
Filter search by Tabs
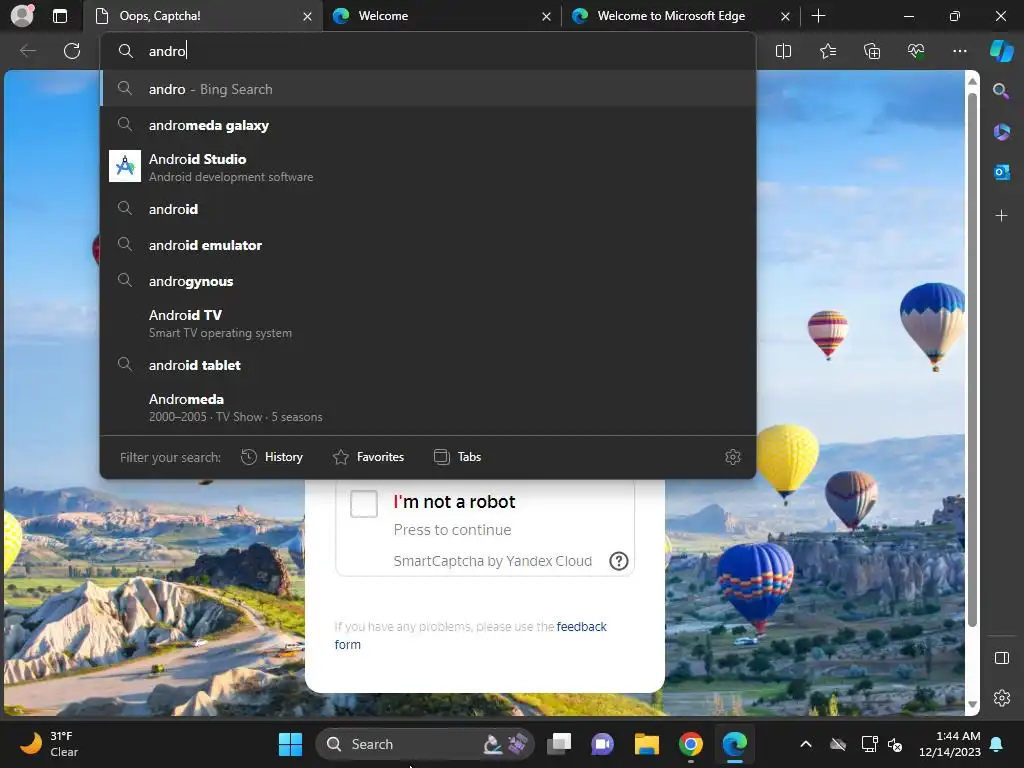coord(457,456)
